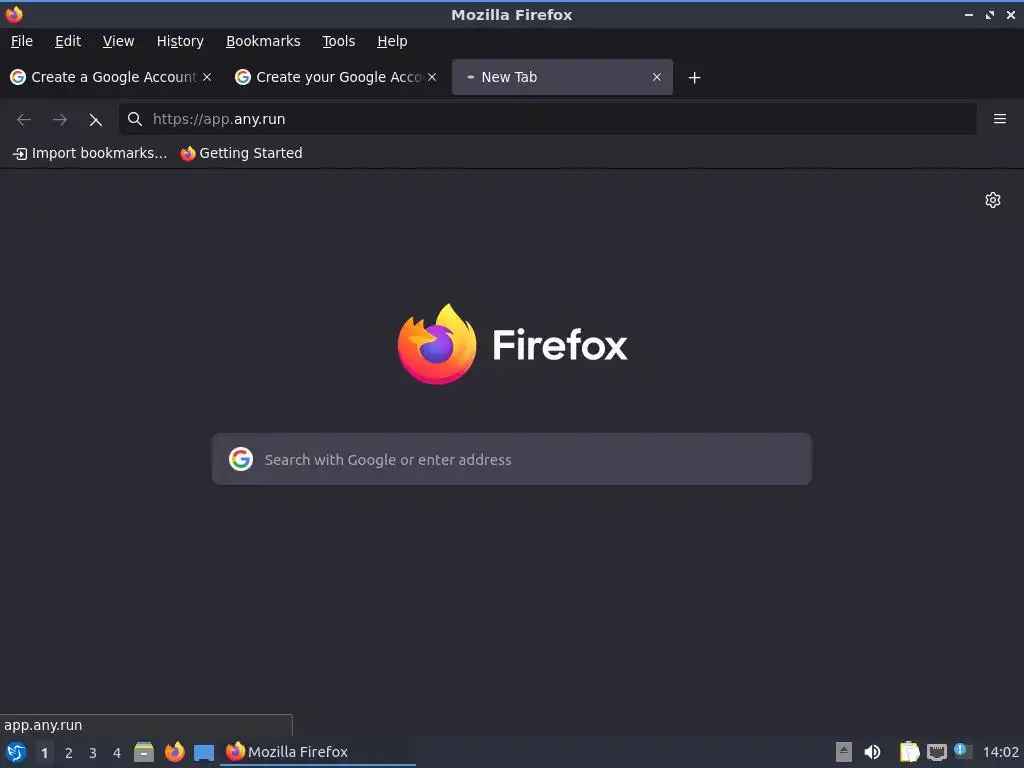Switch to workspace 3

click(x=93, y=753)
